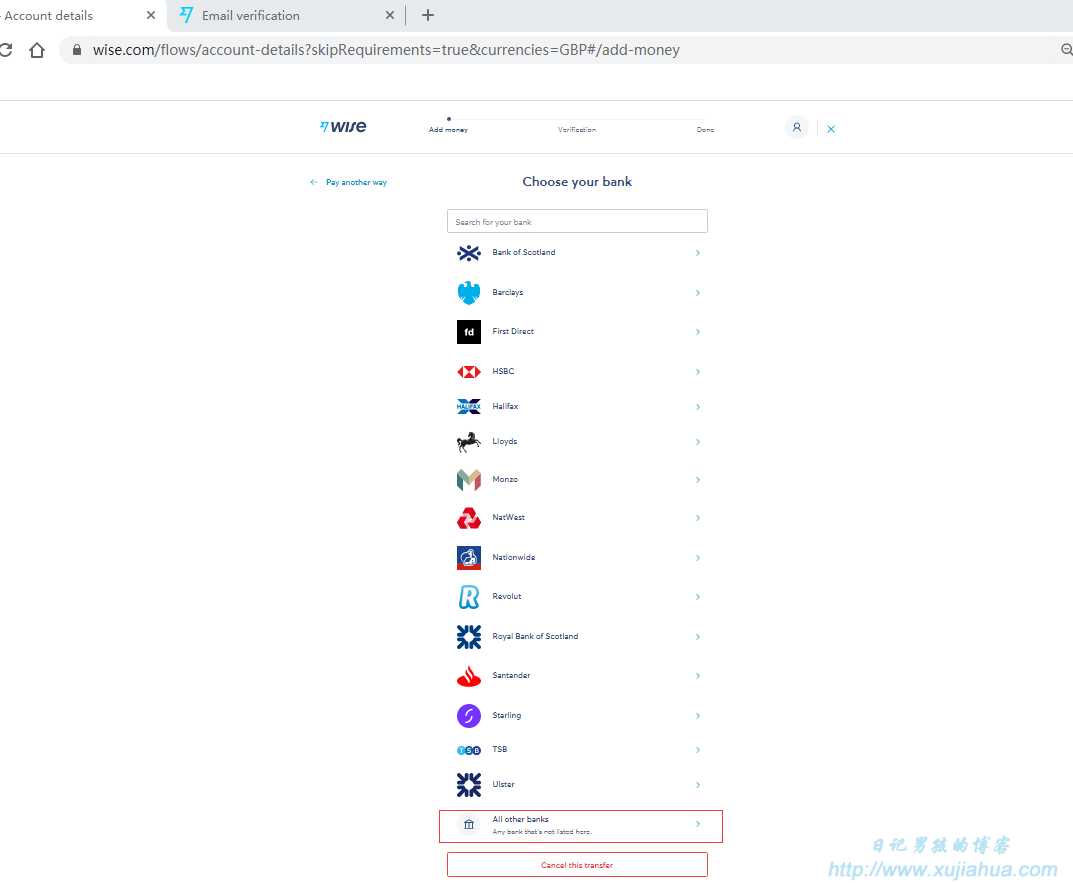Expand the NatWest chevron
Viewport: 1073px width, 883px height.
tap(698, 518)
